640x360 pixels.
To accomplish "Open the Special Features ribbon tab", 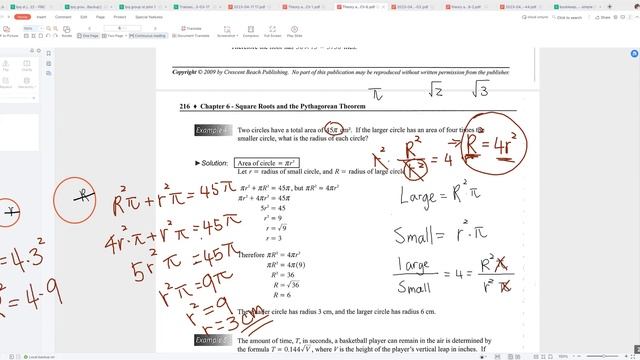I will [149, 17].
